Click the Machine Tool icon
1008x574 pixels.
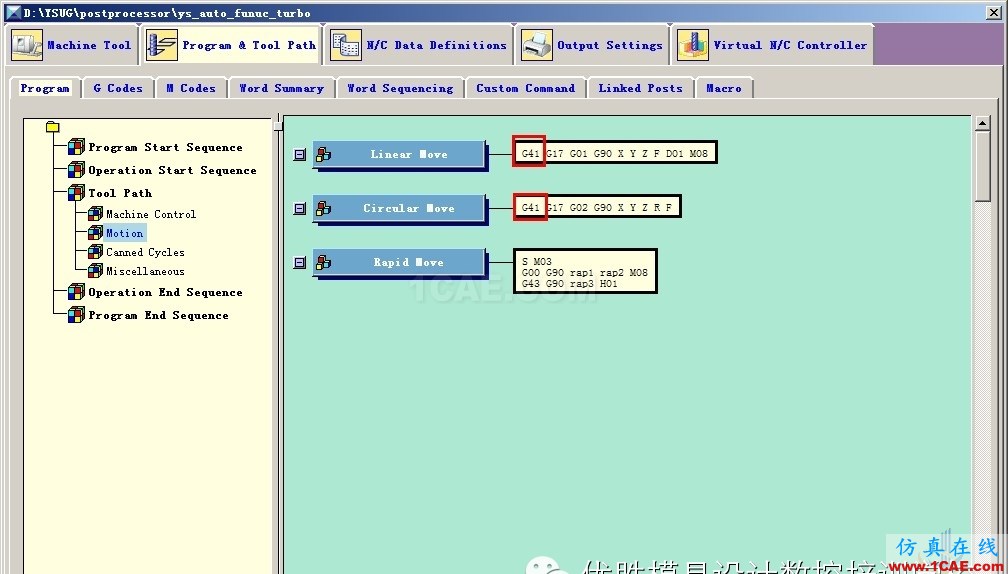[27, 45]
